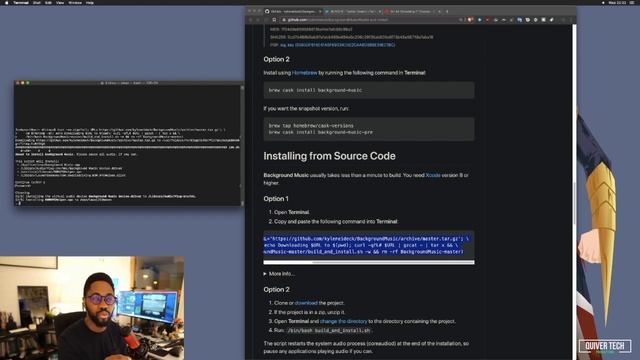Click the 'brew tap homebrew/cask-versions' code line
Viewport: 640px width, 360px height.
pos(311,126)
